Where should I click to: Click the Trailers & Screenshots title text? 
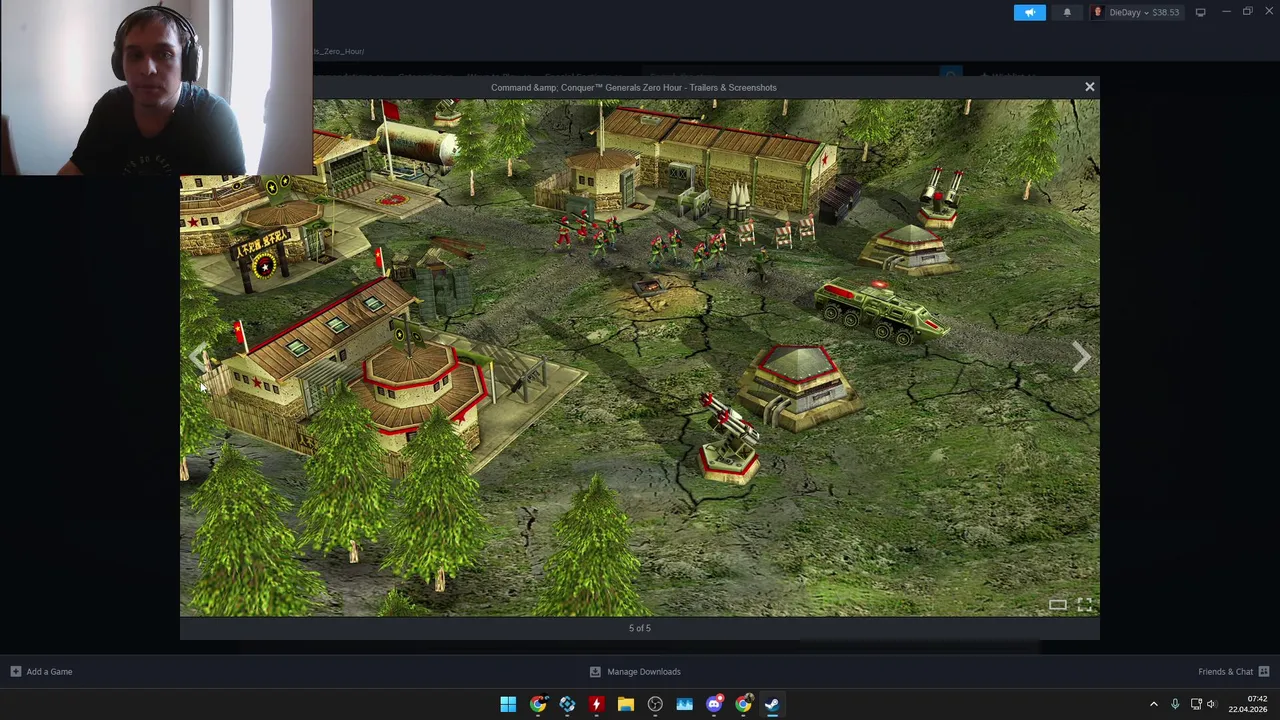click(633, 87)
